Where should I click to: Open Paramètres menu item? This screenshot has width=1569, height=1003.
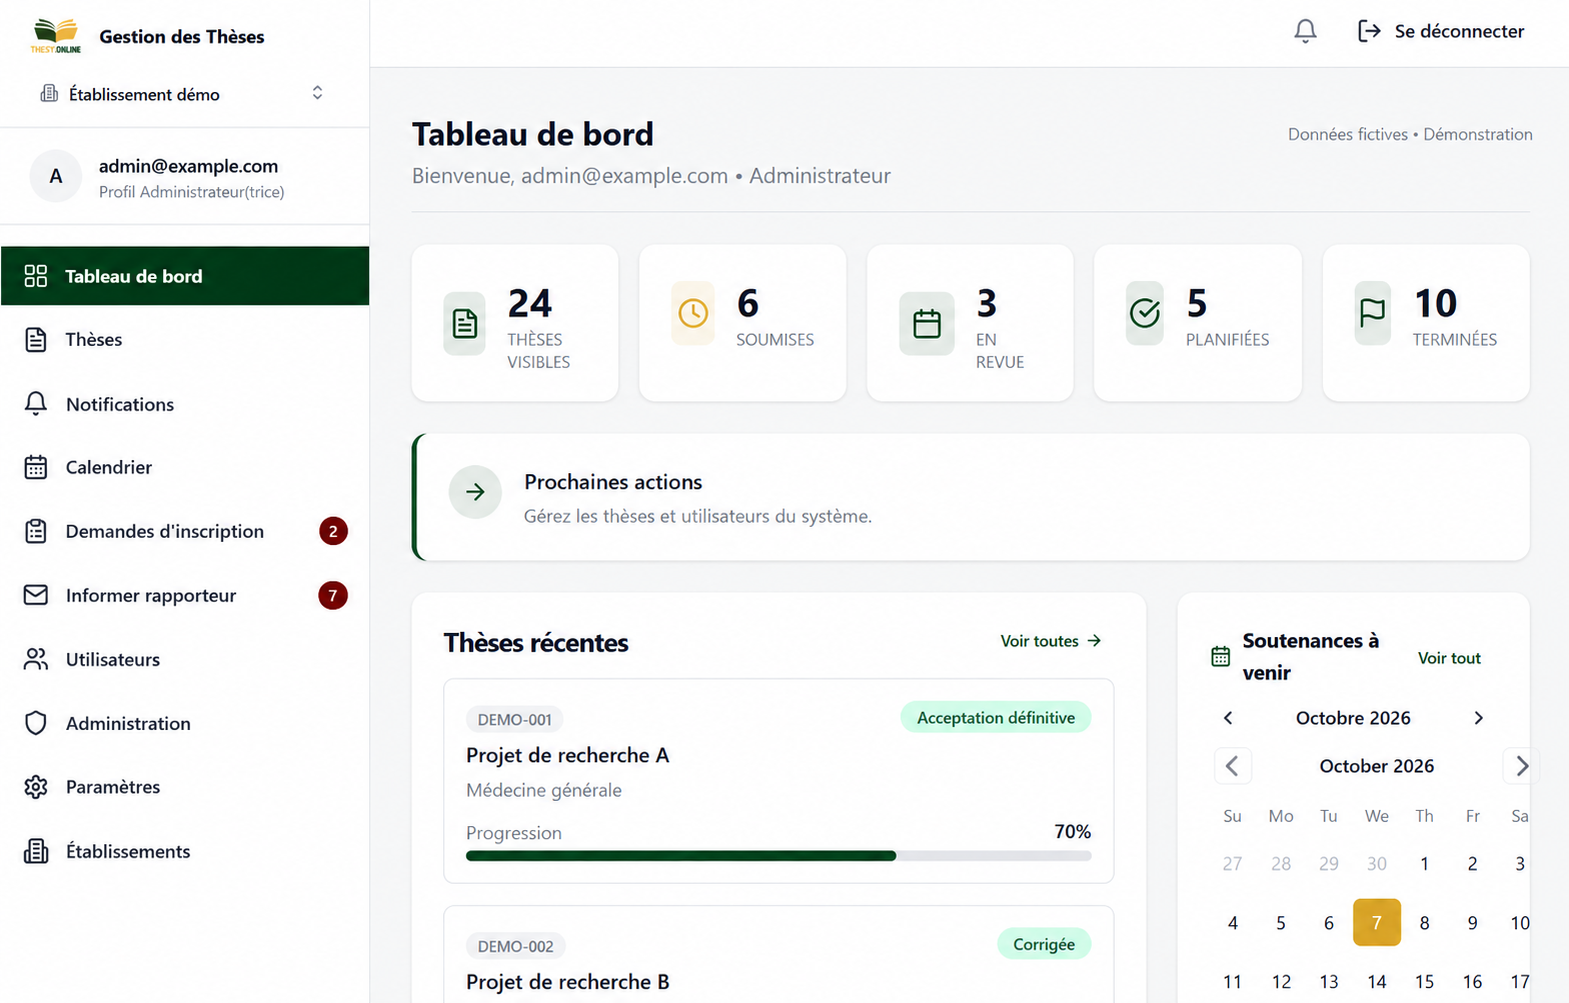coord(185,787)
